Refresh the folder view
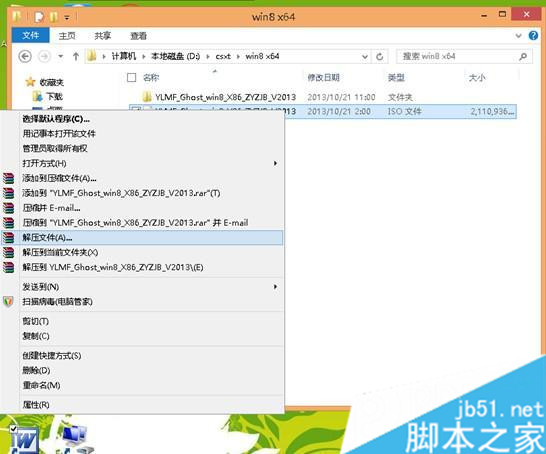546x454 pixels. click(380, 56)
